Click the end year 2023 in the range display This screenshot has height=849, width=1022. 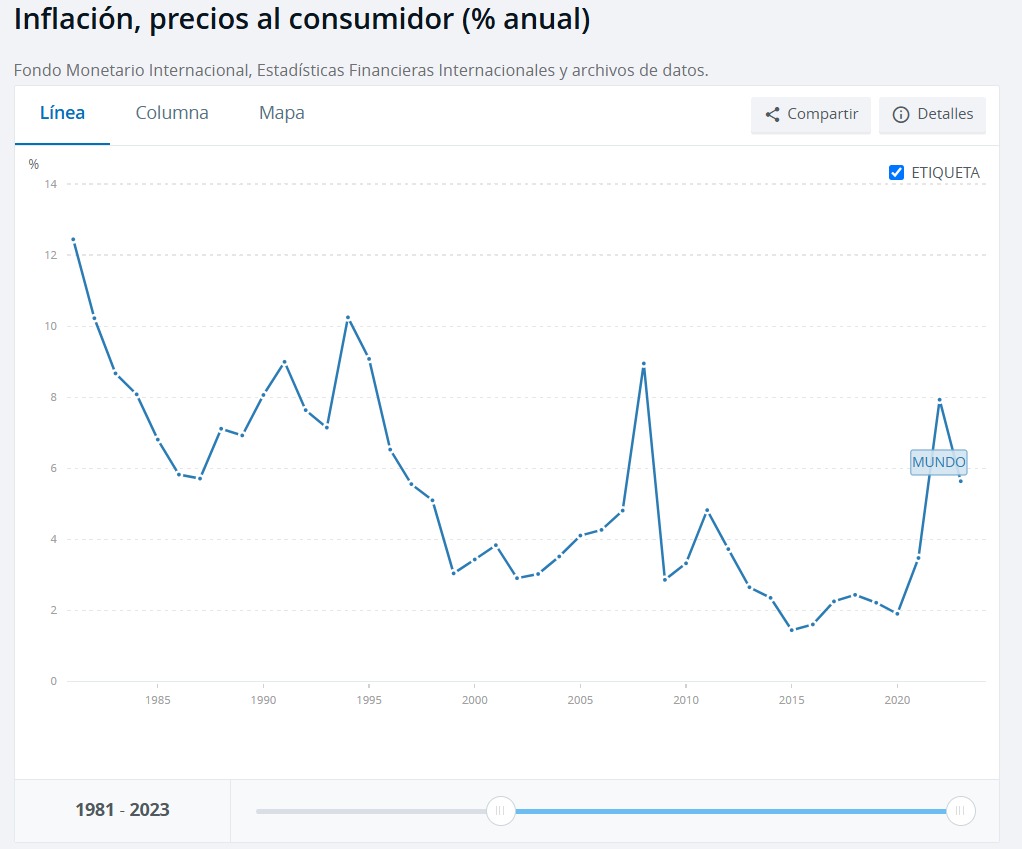click(x=150, y=810)
